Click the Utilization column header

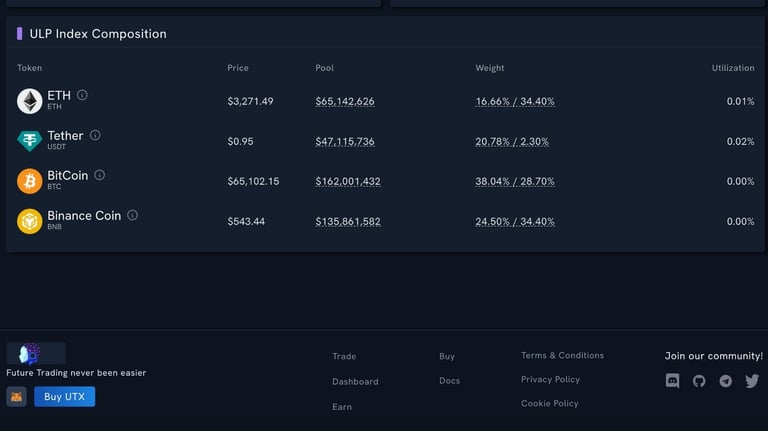point(733,68)
